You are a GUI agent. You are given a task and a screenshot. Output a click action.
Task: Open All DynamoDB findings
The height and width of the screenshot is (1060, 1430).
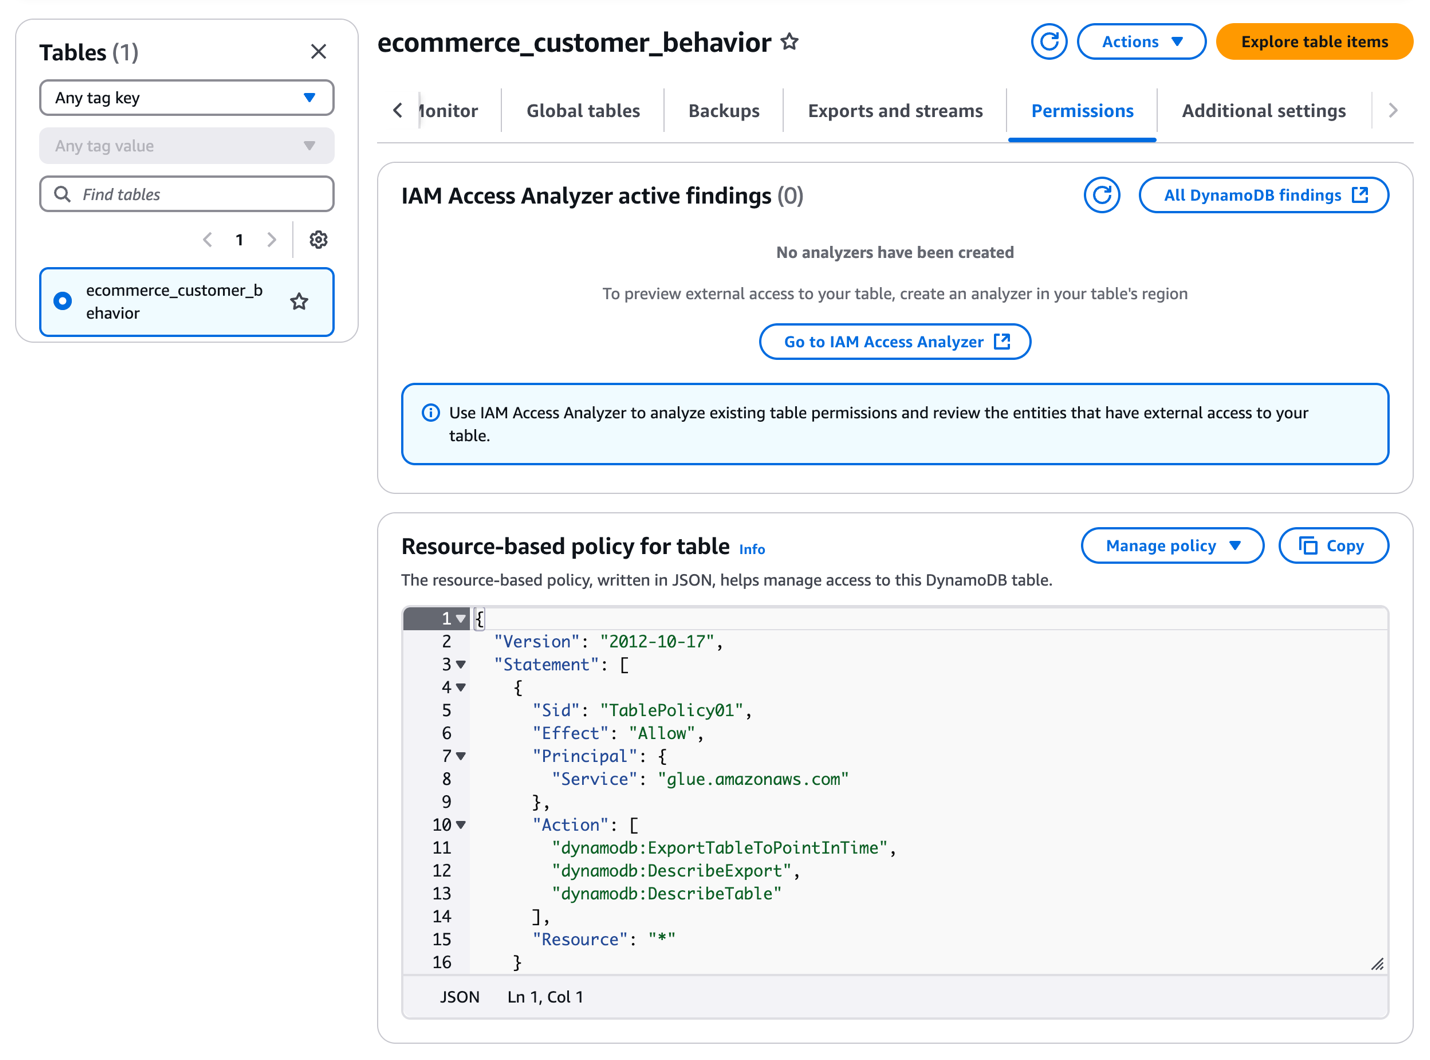[1264, 195]
